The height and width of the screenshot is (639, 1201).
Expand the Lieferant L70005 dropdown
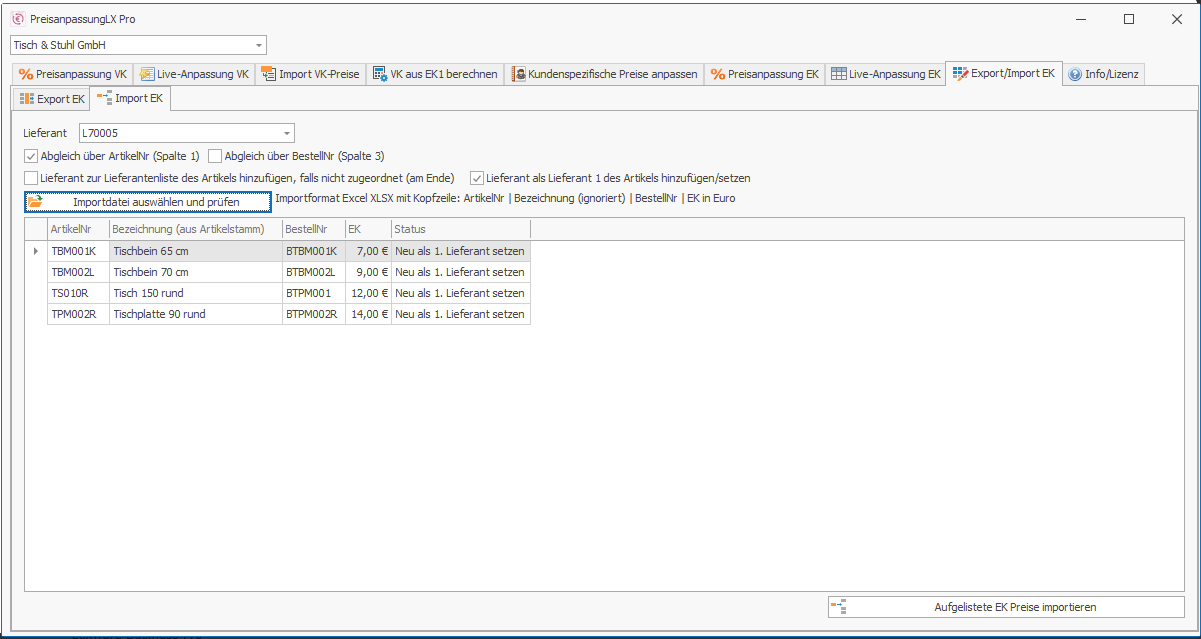(x=287, y=133)
